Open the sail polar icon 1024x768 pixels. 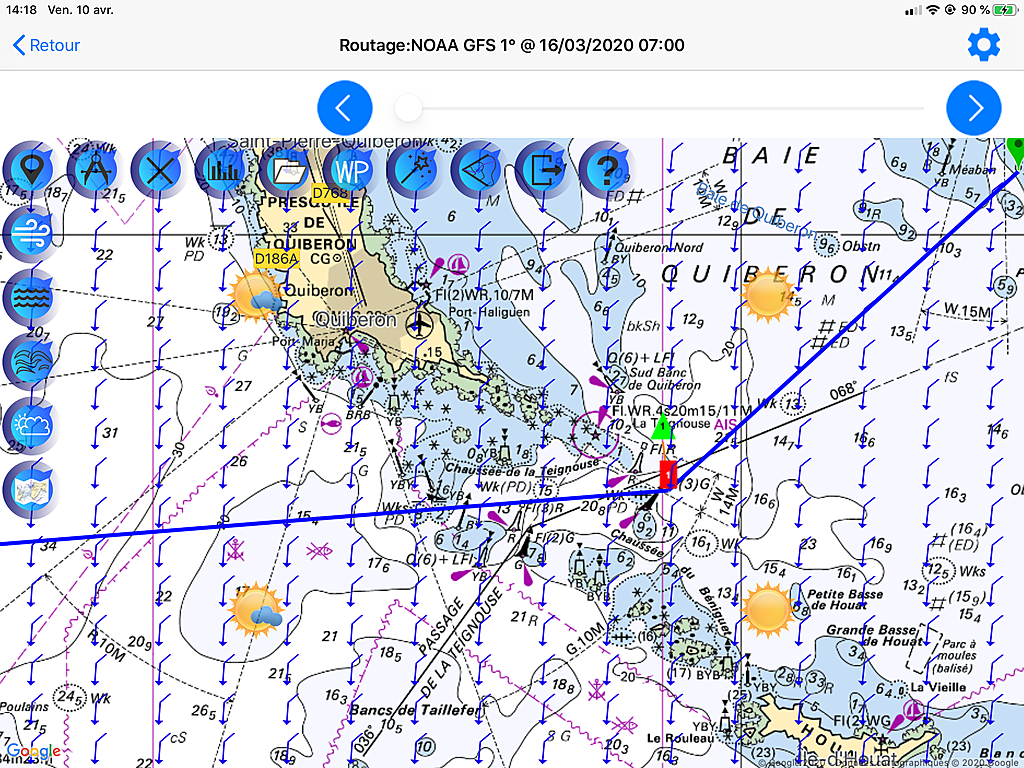479,170
